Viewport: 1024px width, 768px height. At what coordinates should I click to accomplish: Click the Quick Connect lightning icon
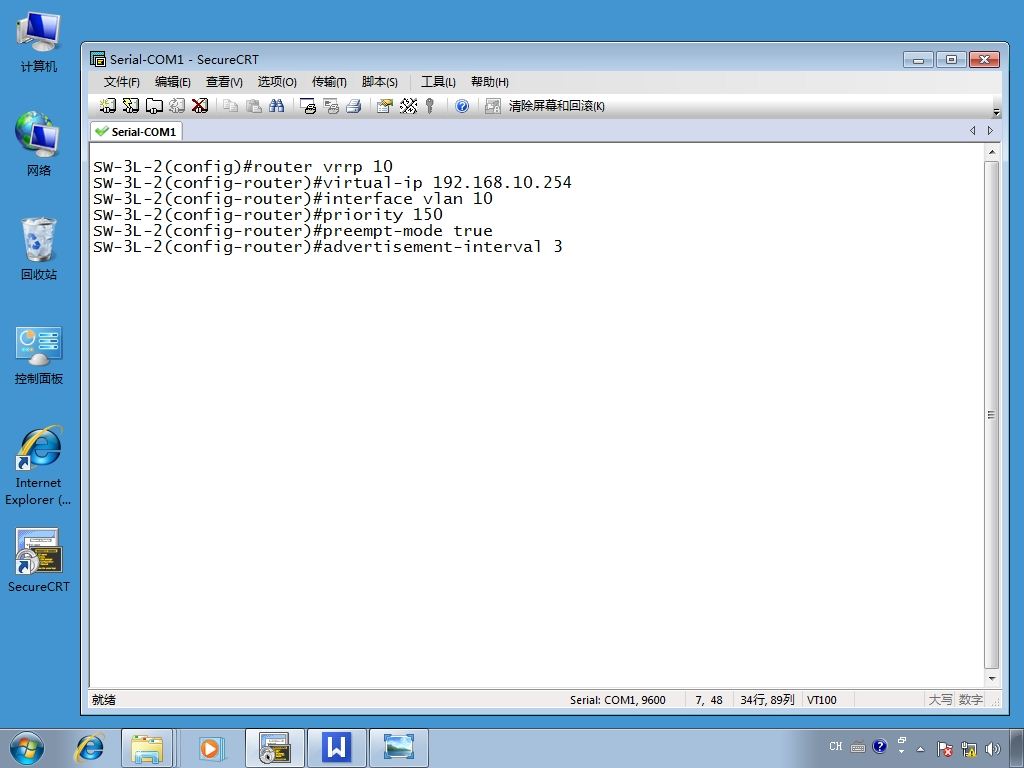click(131, 106)
